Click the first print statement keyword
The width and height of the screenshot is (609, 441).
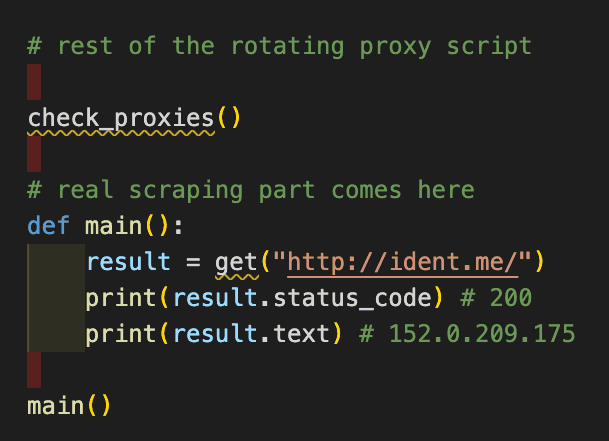tap(120, 298)
